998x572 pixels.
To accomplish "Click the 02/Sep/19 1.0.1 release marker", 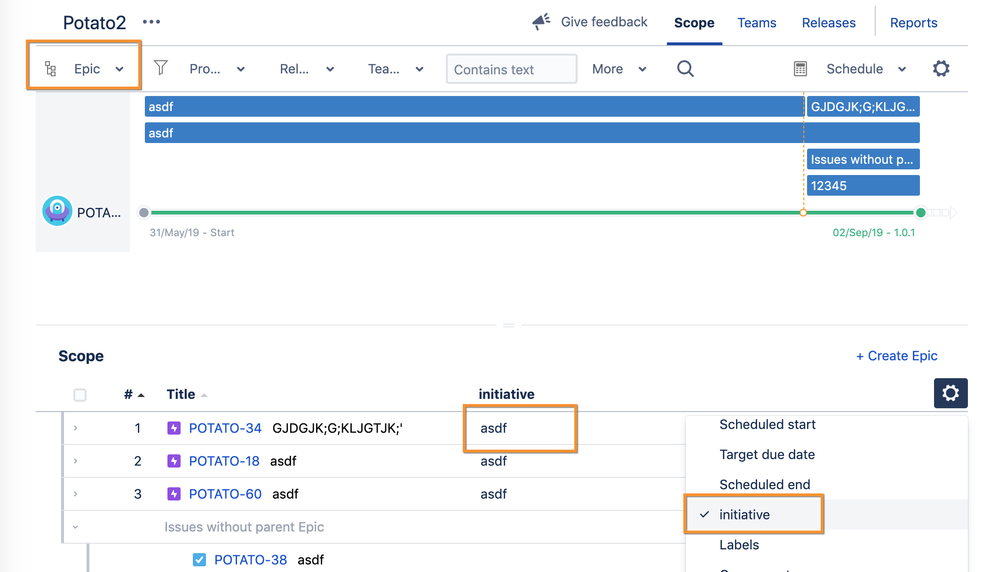I will [920, 213].
